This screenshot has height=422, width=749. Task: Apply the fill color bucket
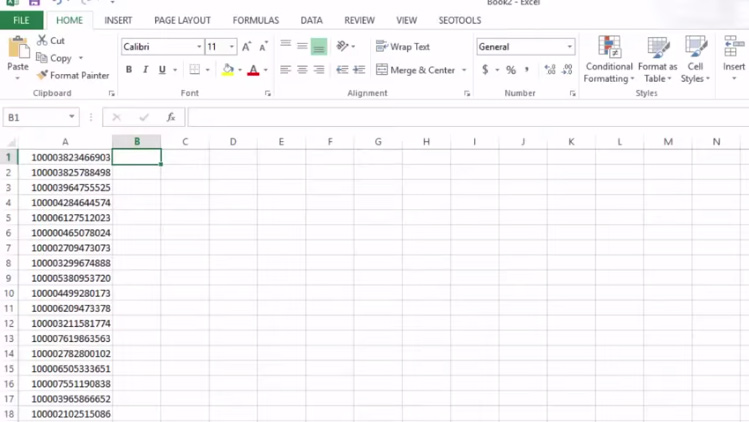(228, 70)
